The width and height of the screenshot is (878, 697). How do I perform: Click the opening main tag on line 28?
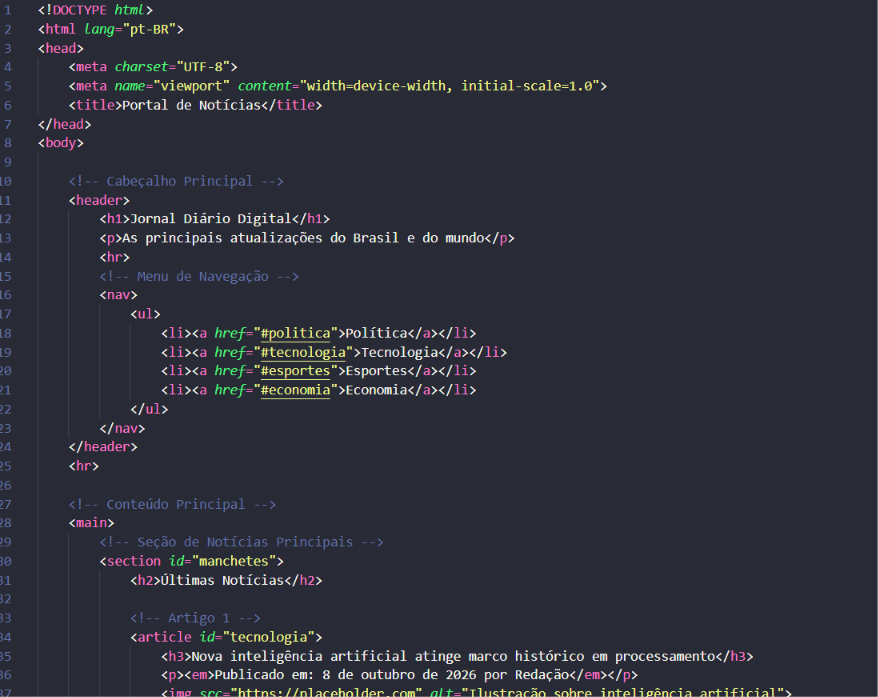point(91,522)
